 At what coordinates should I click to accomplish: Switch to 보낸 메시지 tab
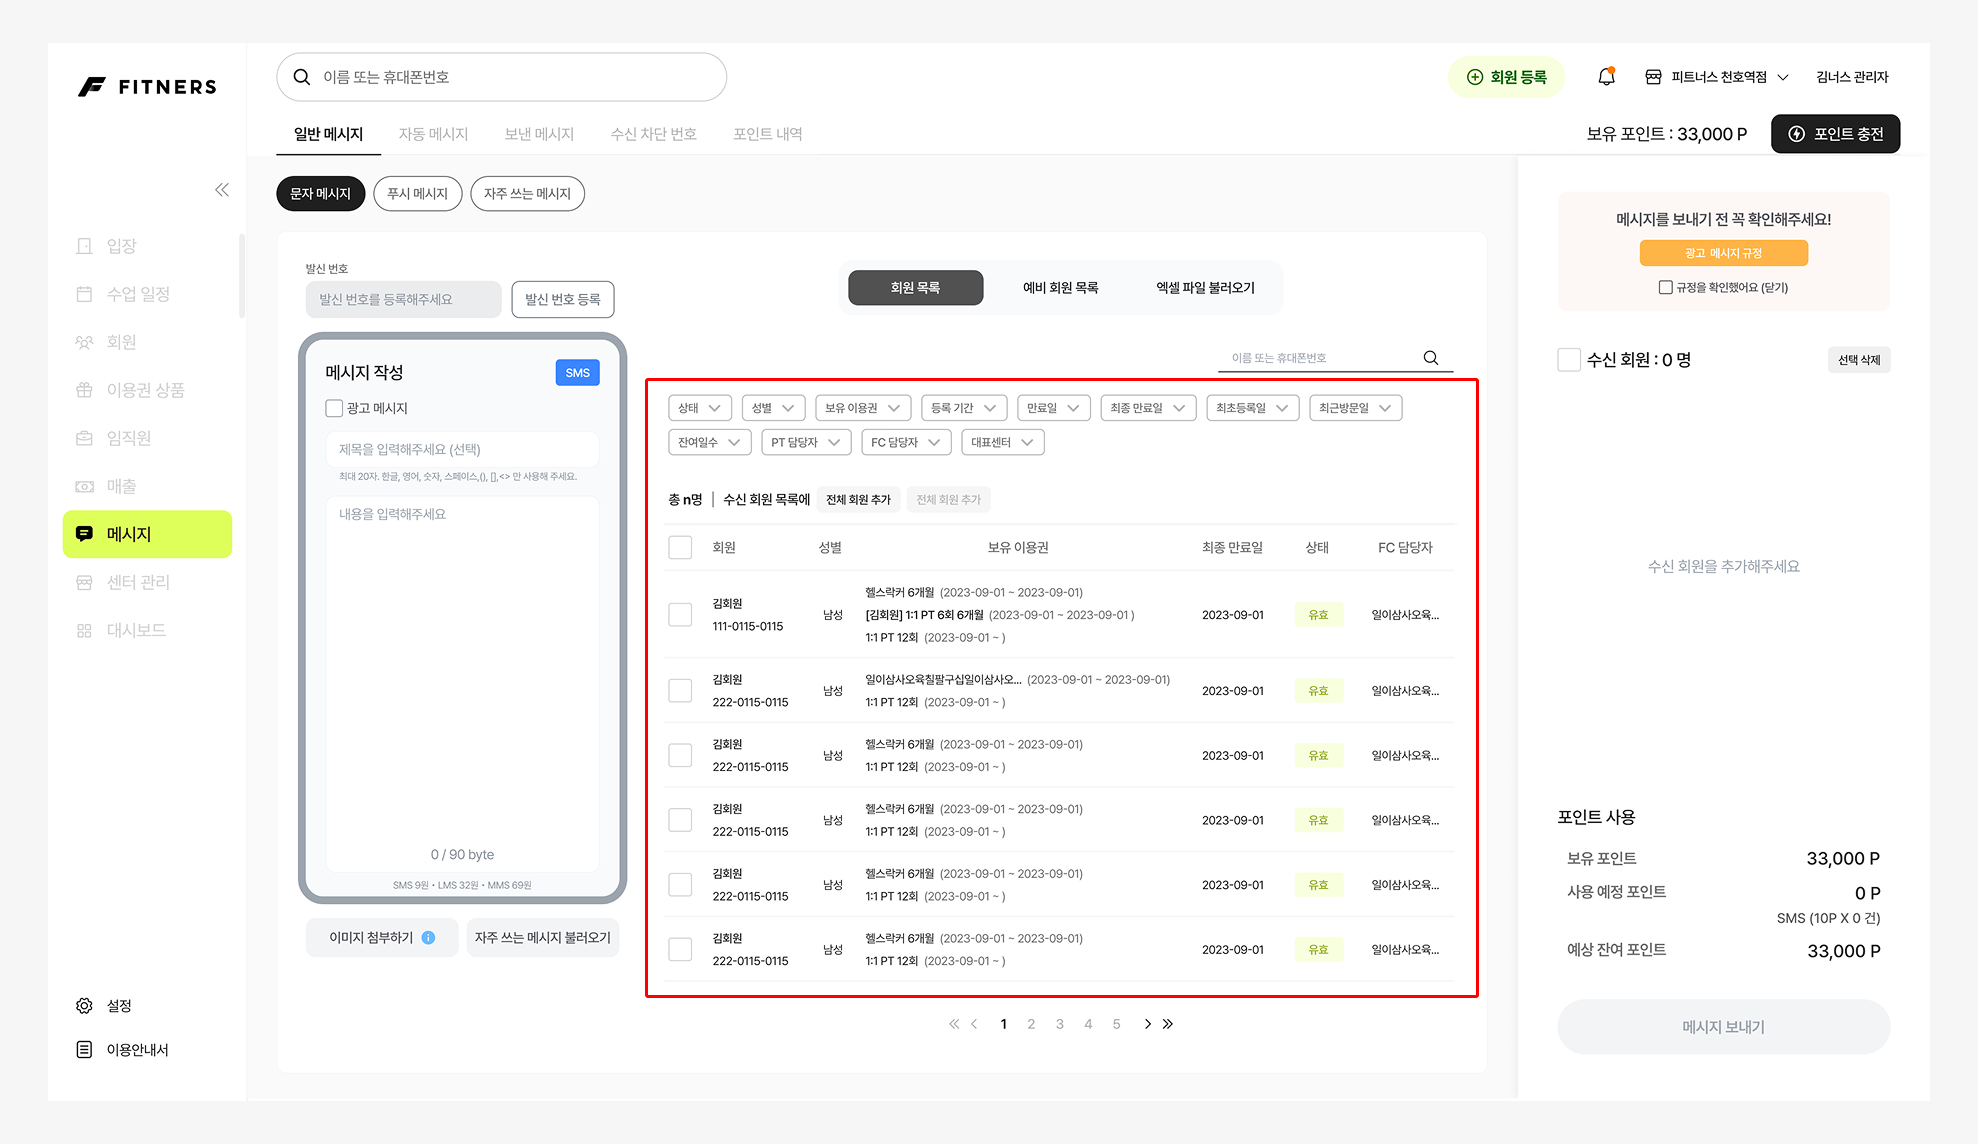click(x=539, y=134)
